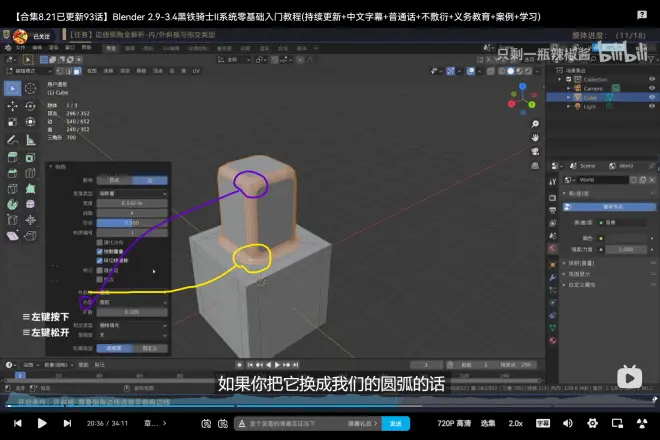Adjust the bevel shape 0.500 slider
Image resolution: width=660 pixels, height=440 pixels.
click(132, 223)
